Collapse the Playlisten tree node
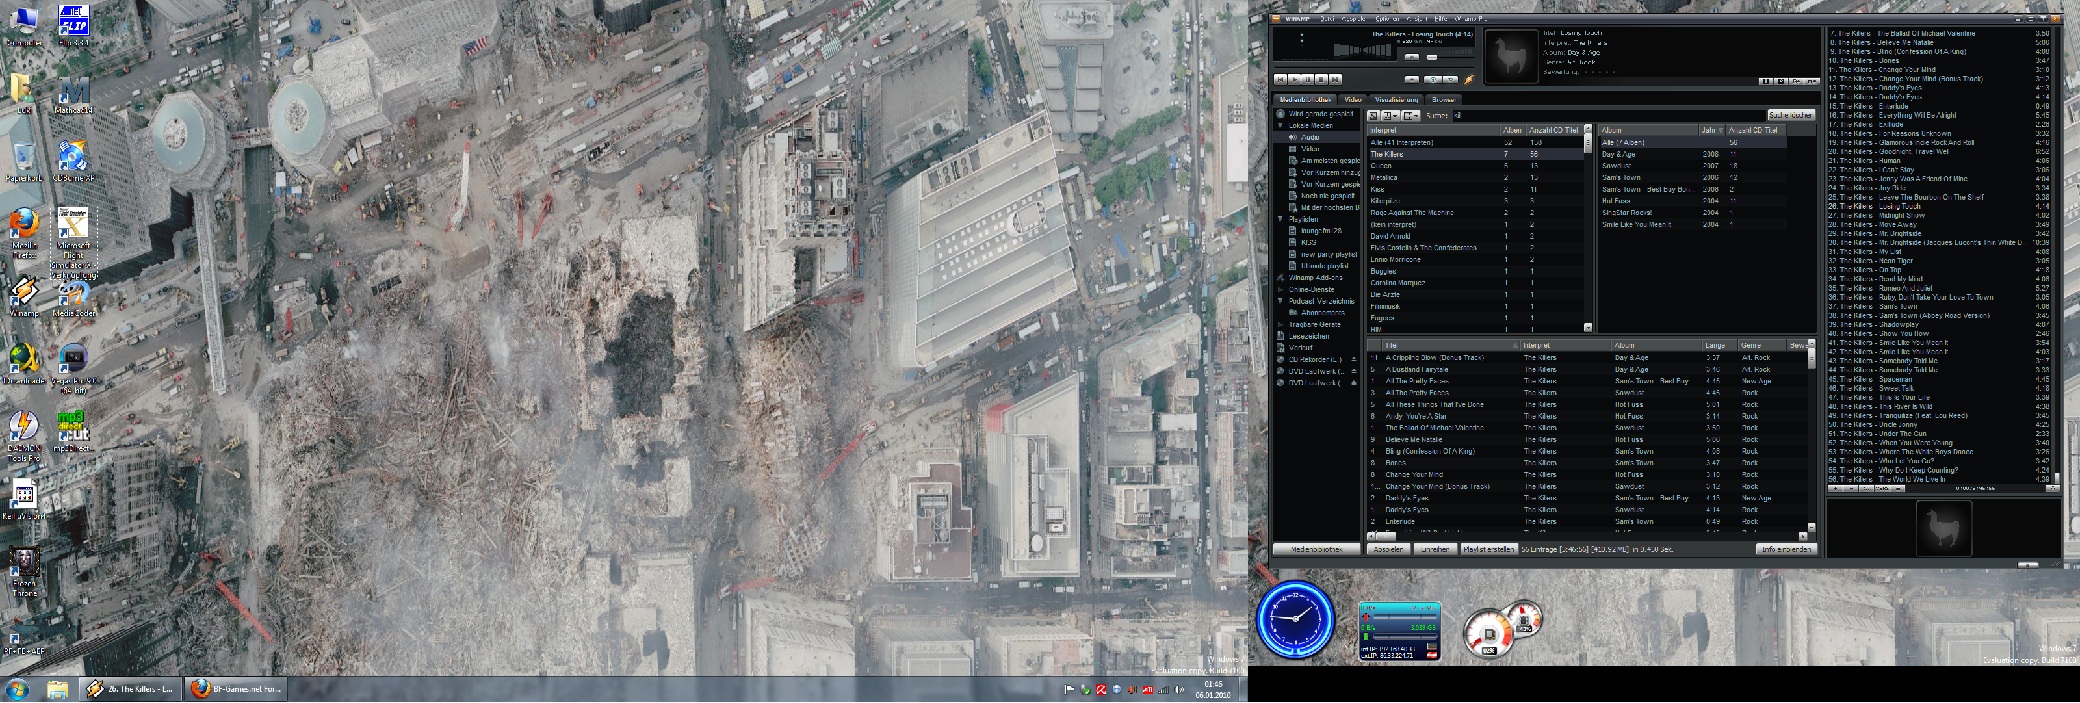The width and height of the screenshot is (2080, 703). (1280, 219)
